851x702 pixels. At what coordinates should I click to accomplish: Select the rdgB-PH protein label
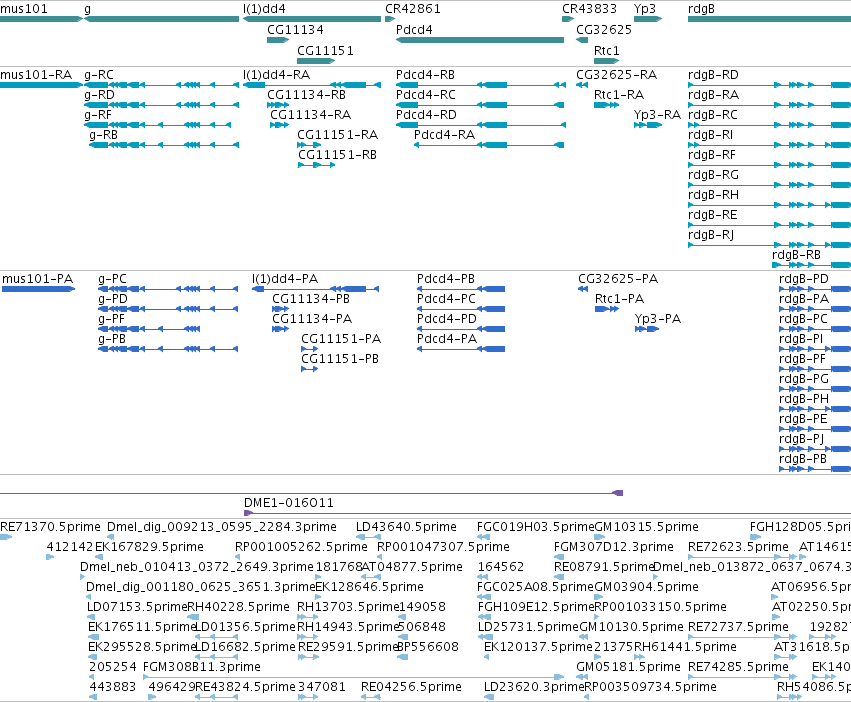[804, 399]
